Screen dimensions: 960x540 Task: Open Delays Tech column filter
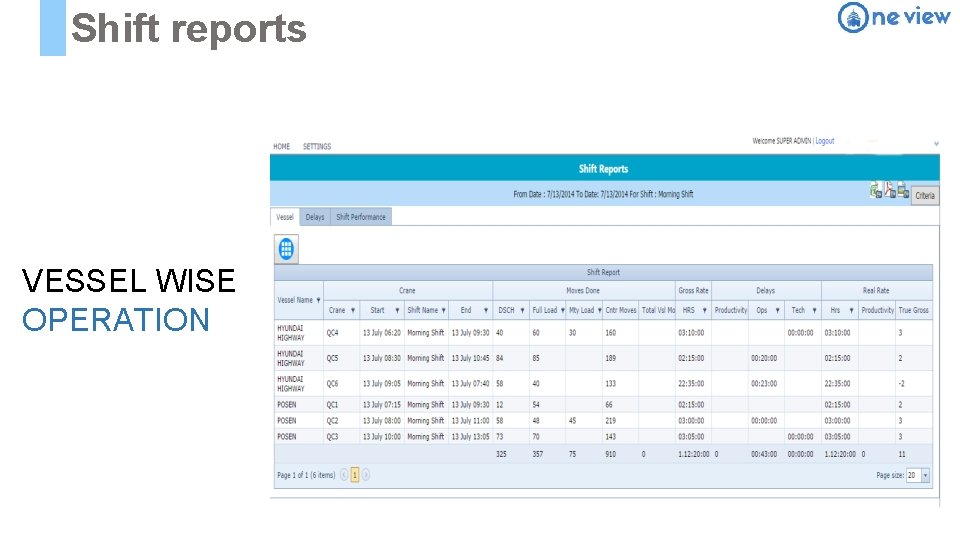(x=814, y=310)
